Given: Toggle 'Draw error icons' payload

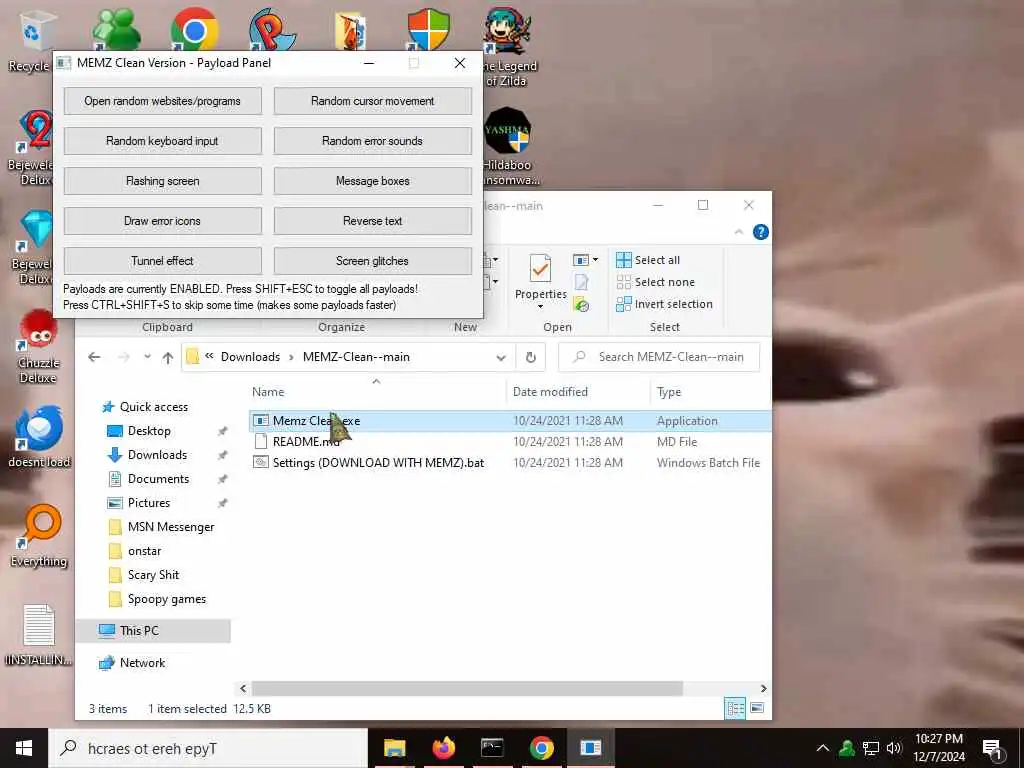Looking at the screenshot, I should [163, 221].
